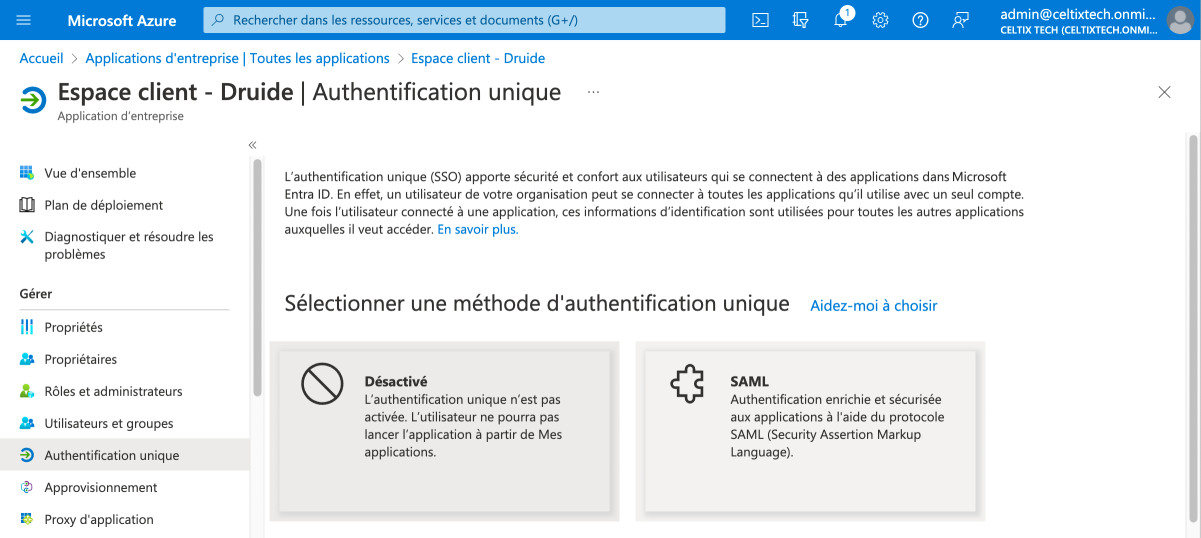The height and width of the screenshot is (538, 1201).
Task: Open Propriétés in the sidebar
Action: [x=73, y=327]
